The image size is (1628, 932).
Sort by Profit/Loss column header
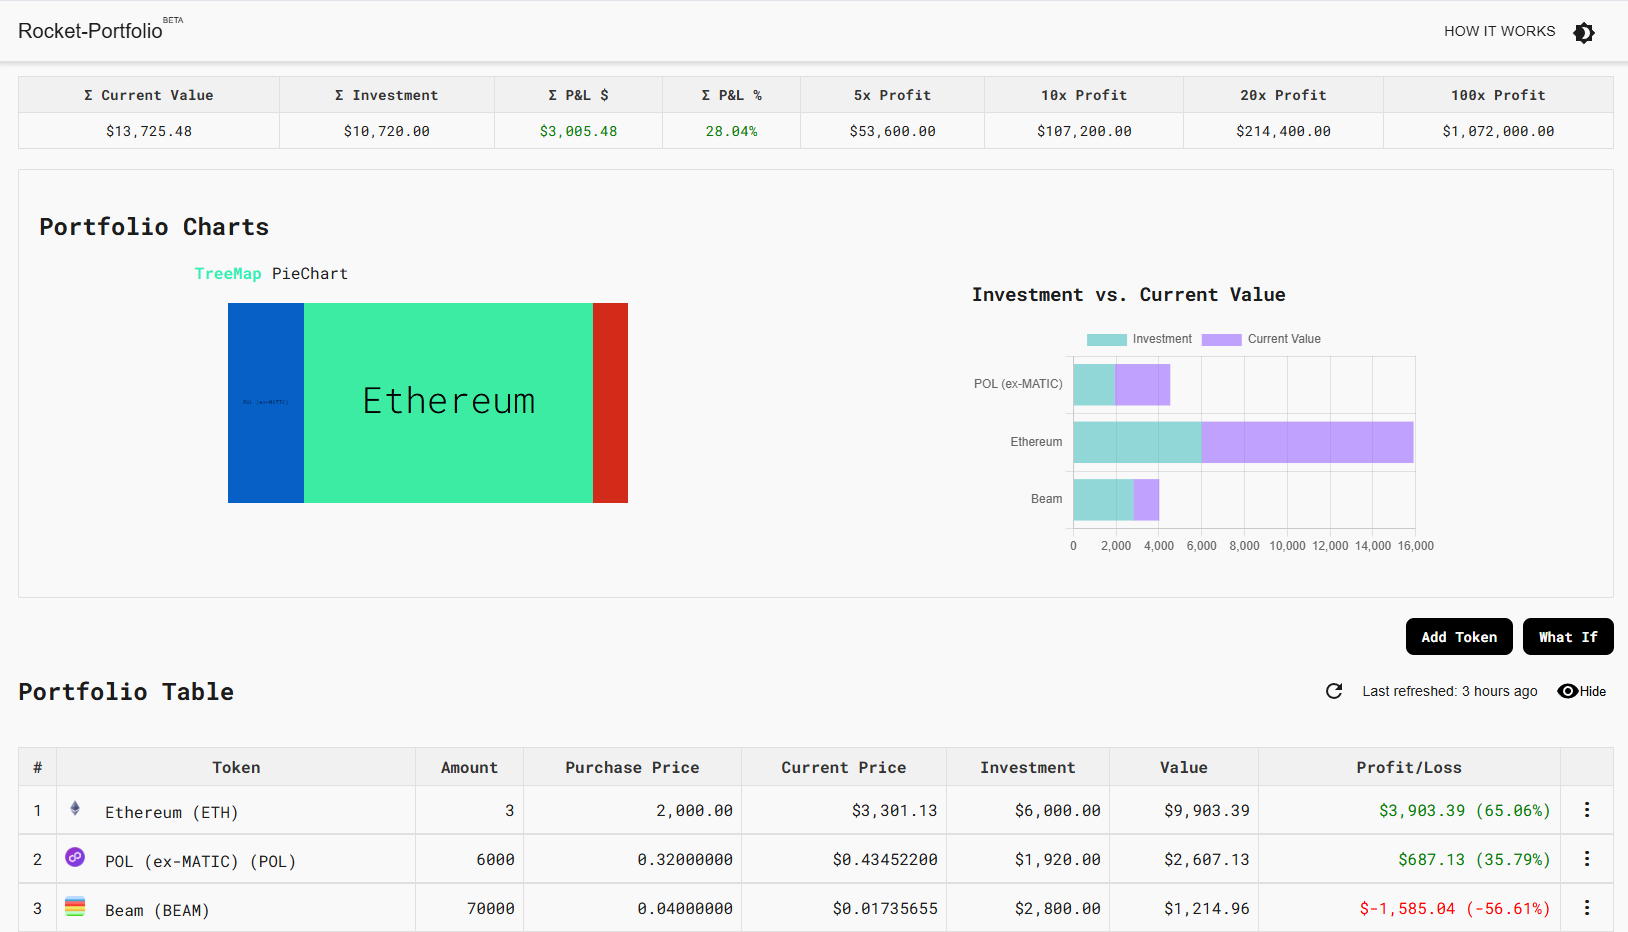1409,767
